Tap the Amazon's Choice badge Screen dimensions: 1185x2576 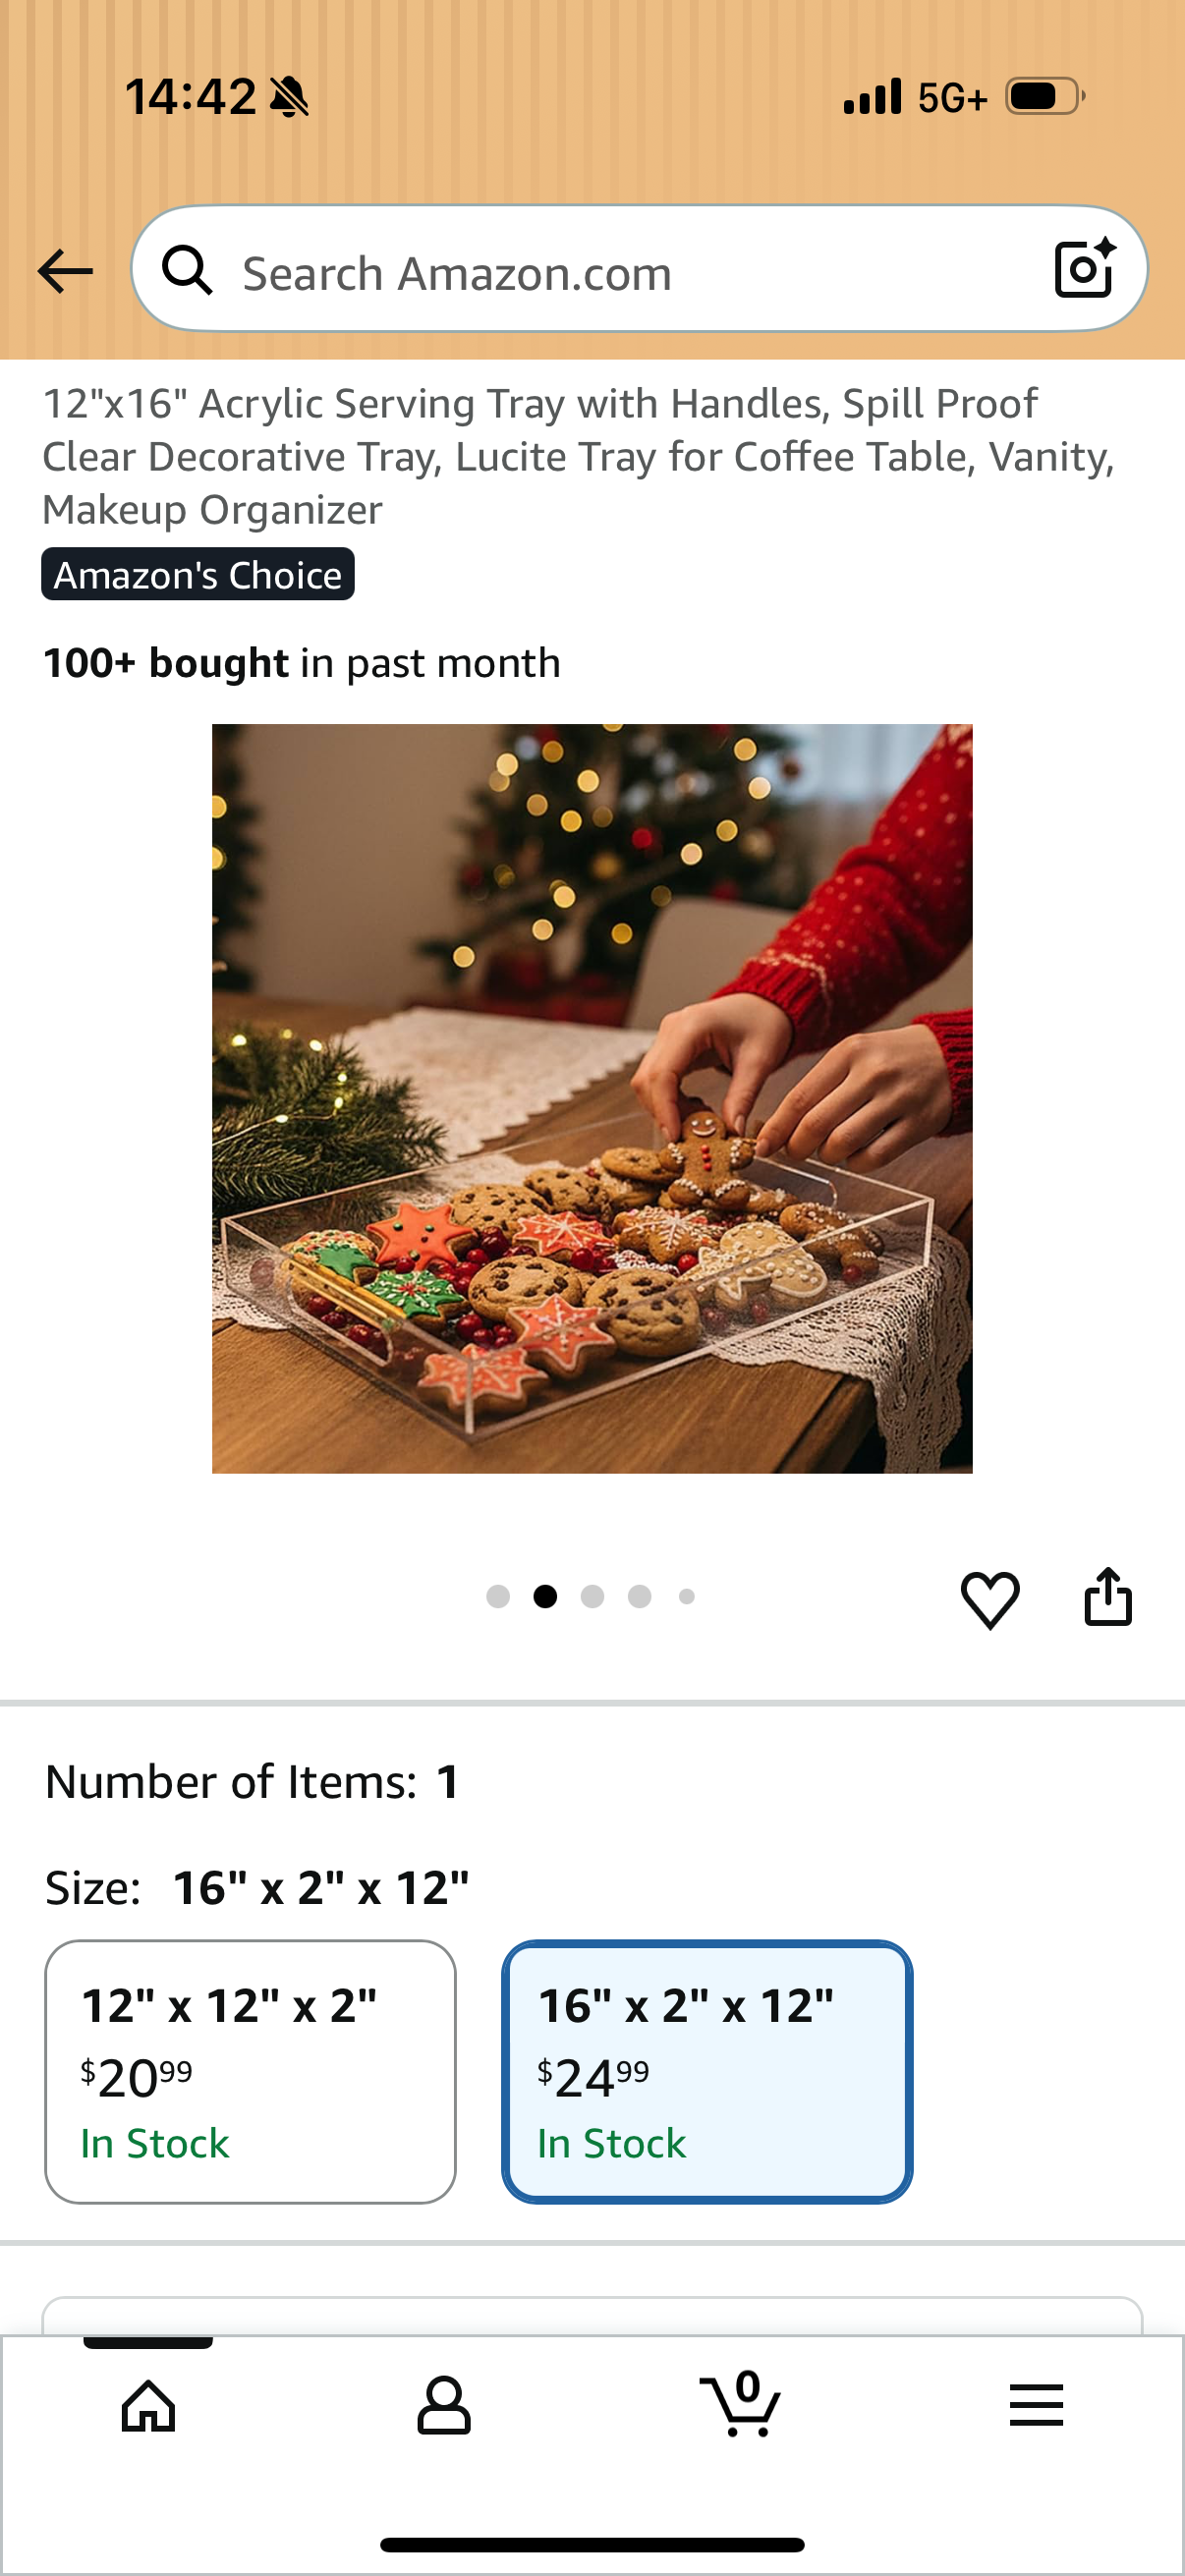tap(198, 574)
